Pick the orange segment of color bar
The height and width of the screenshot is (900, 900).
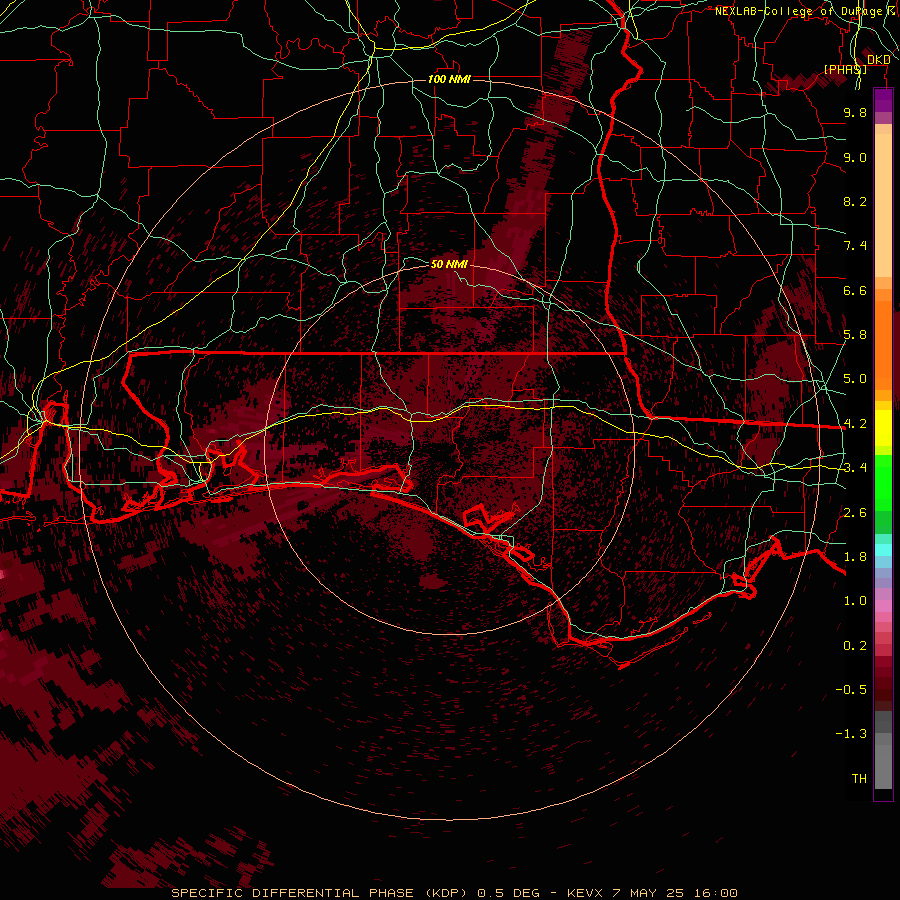coord(883,344)
